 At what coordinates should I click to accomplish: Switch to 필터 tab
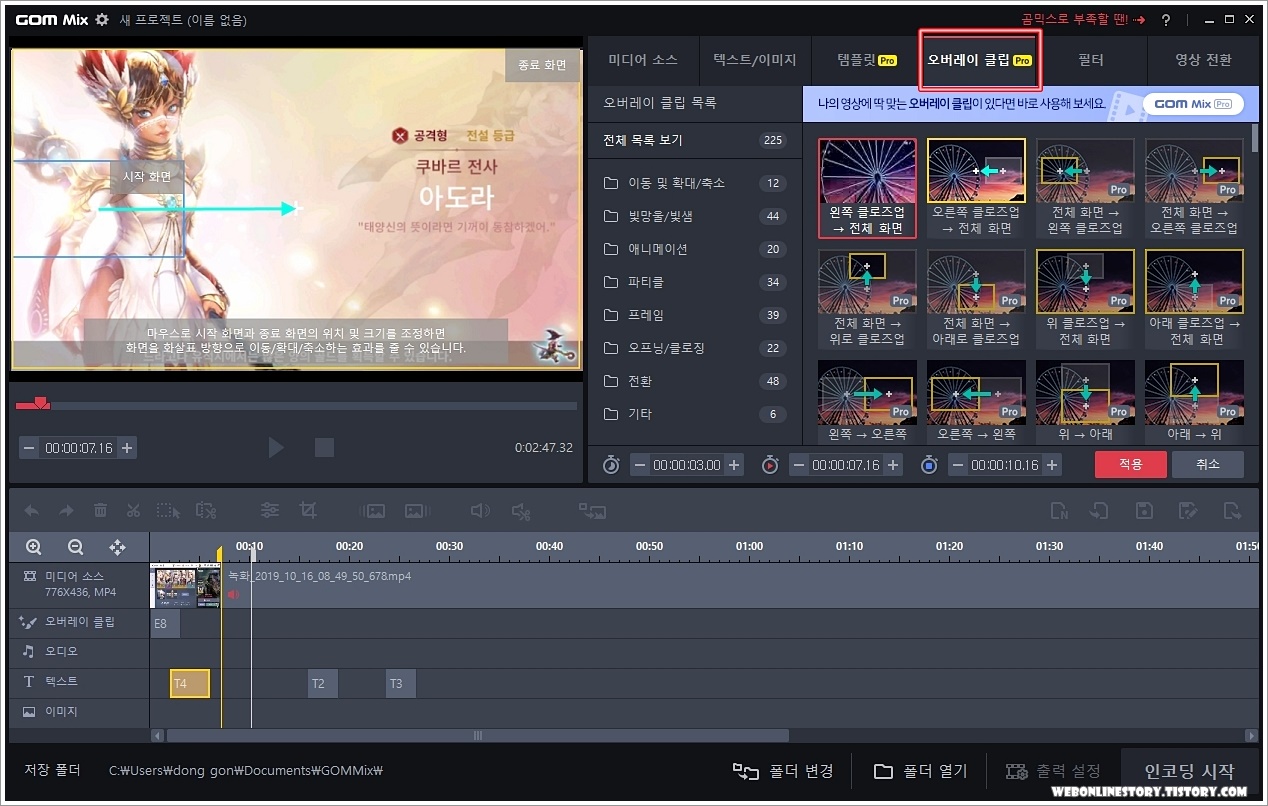(1091, 60)
